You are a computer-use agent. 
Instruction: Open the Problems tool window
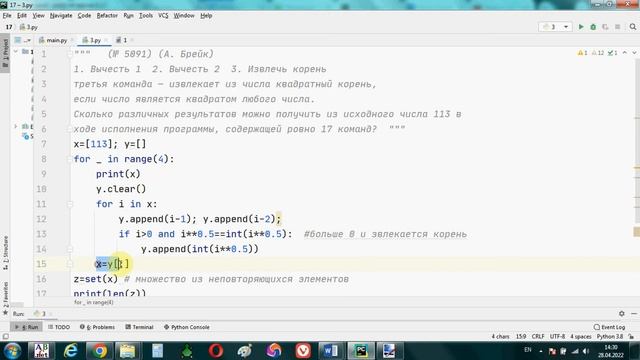(97, 327)
